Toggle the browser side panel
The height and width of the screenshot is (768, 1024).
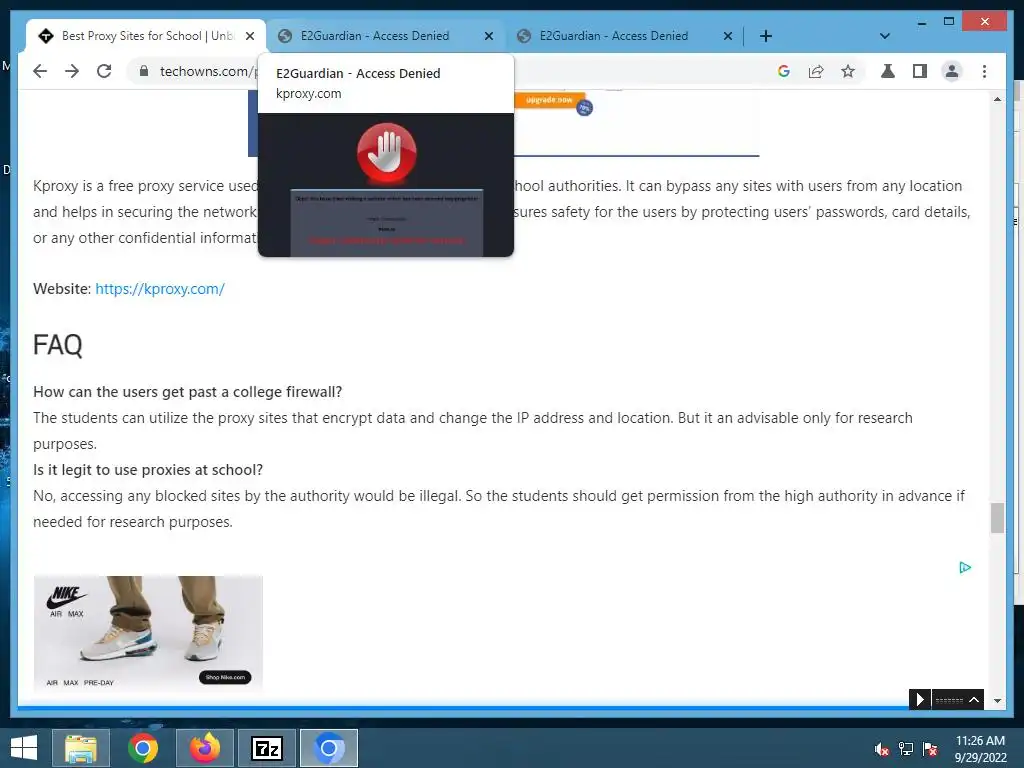click(x=920, y=71)
